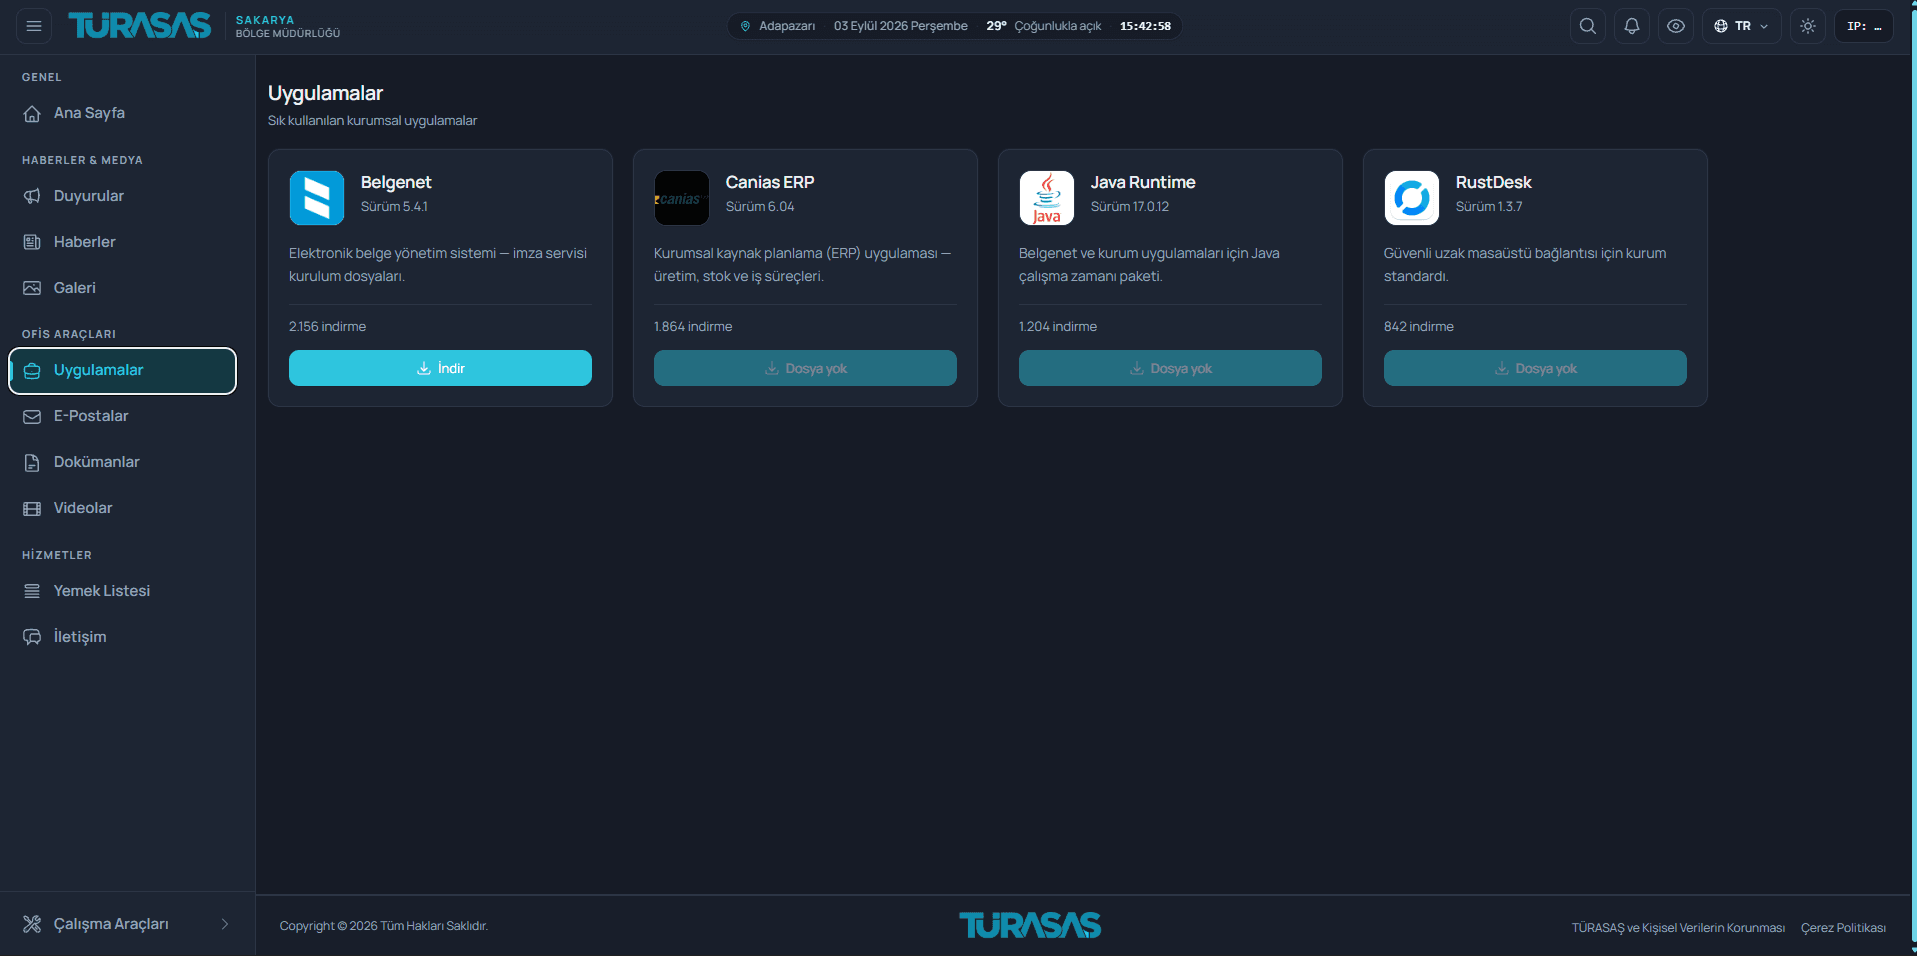Click tools icon beside Çalışma Araçları
The width and height of the screenshot is (1917, 956).
click(x=32, y=924)
